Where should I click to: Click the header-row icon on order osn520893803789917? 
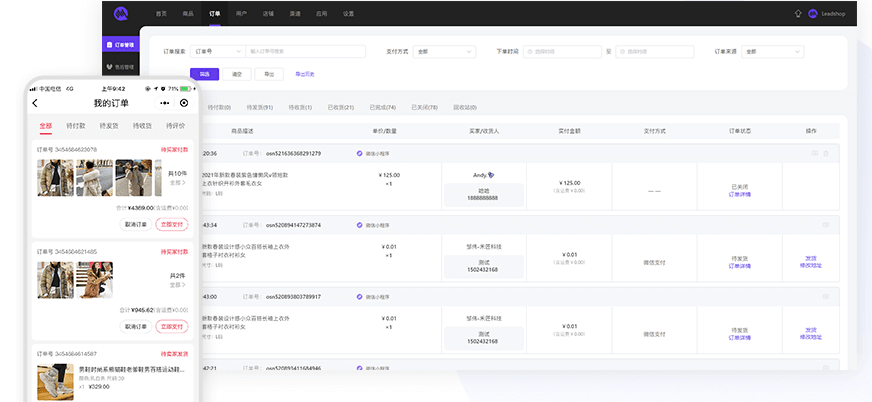[826, 296]
